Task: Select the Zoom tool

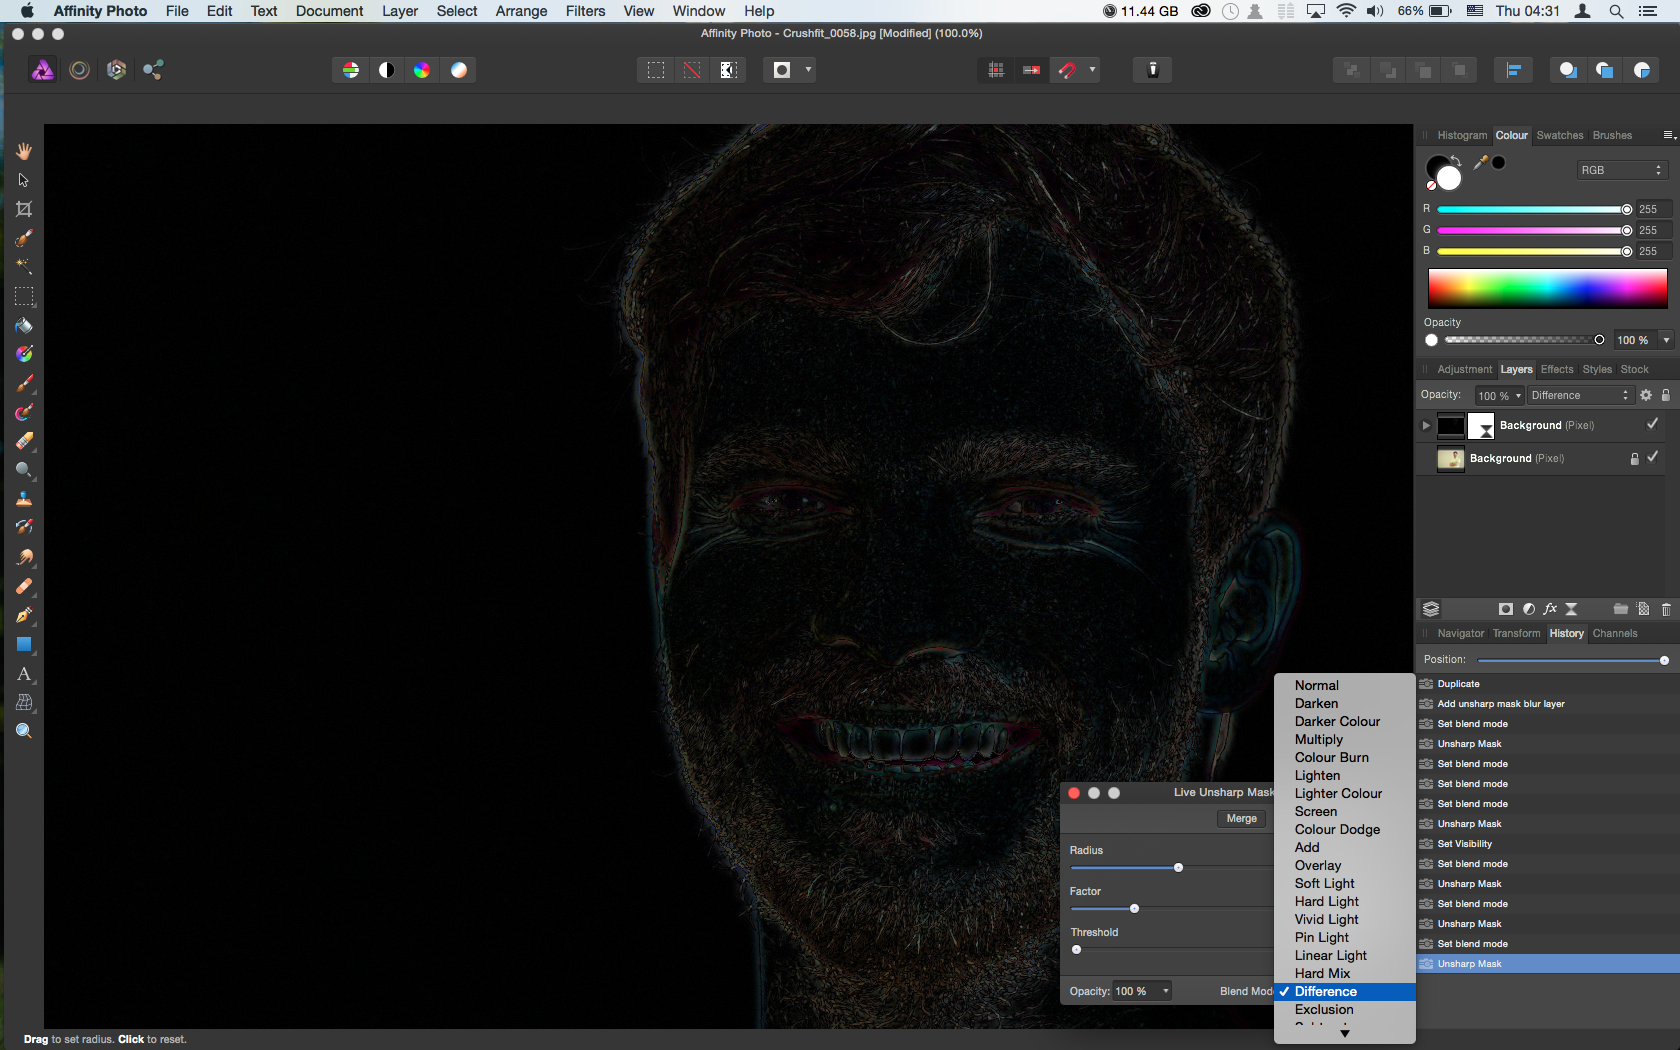Action: pyautogui.click(x=24, y=731)
